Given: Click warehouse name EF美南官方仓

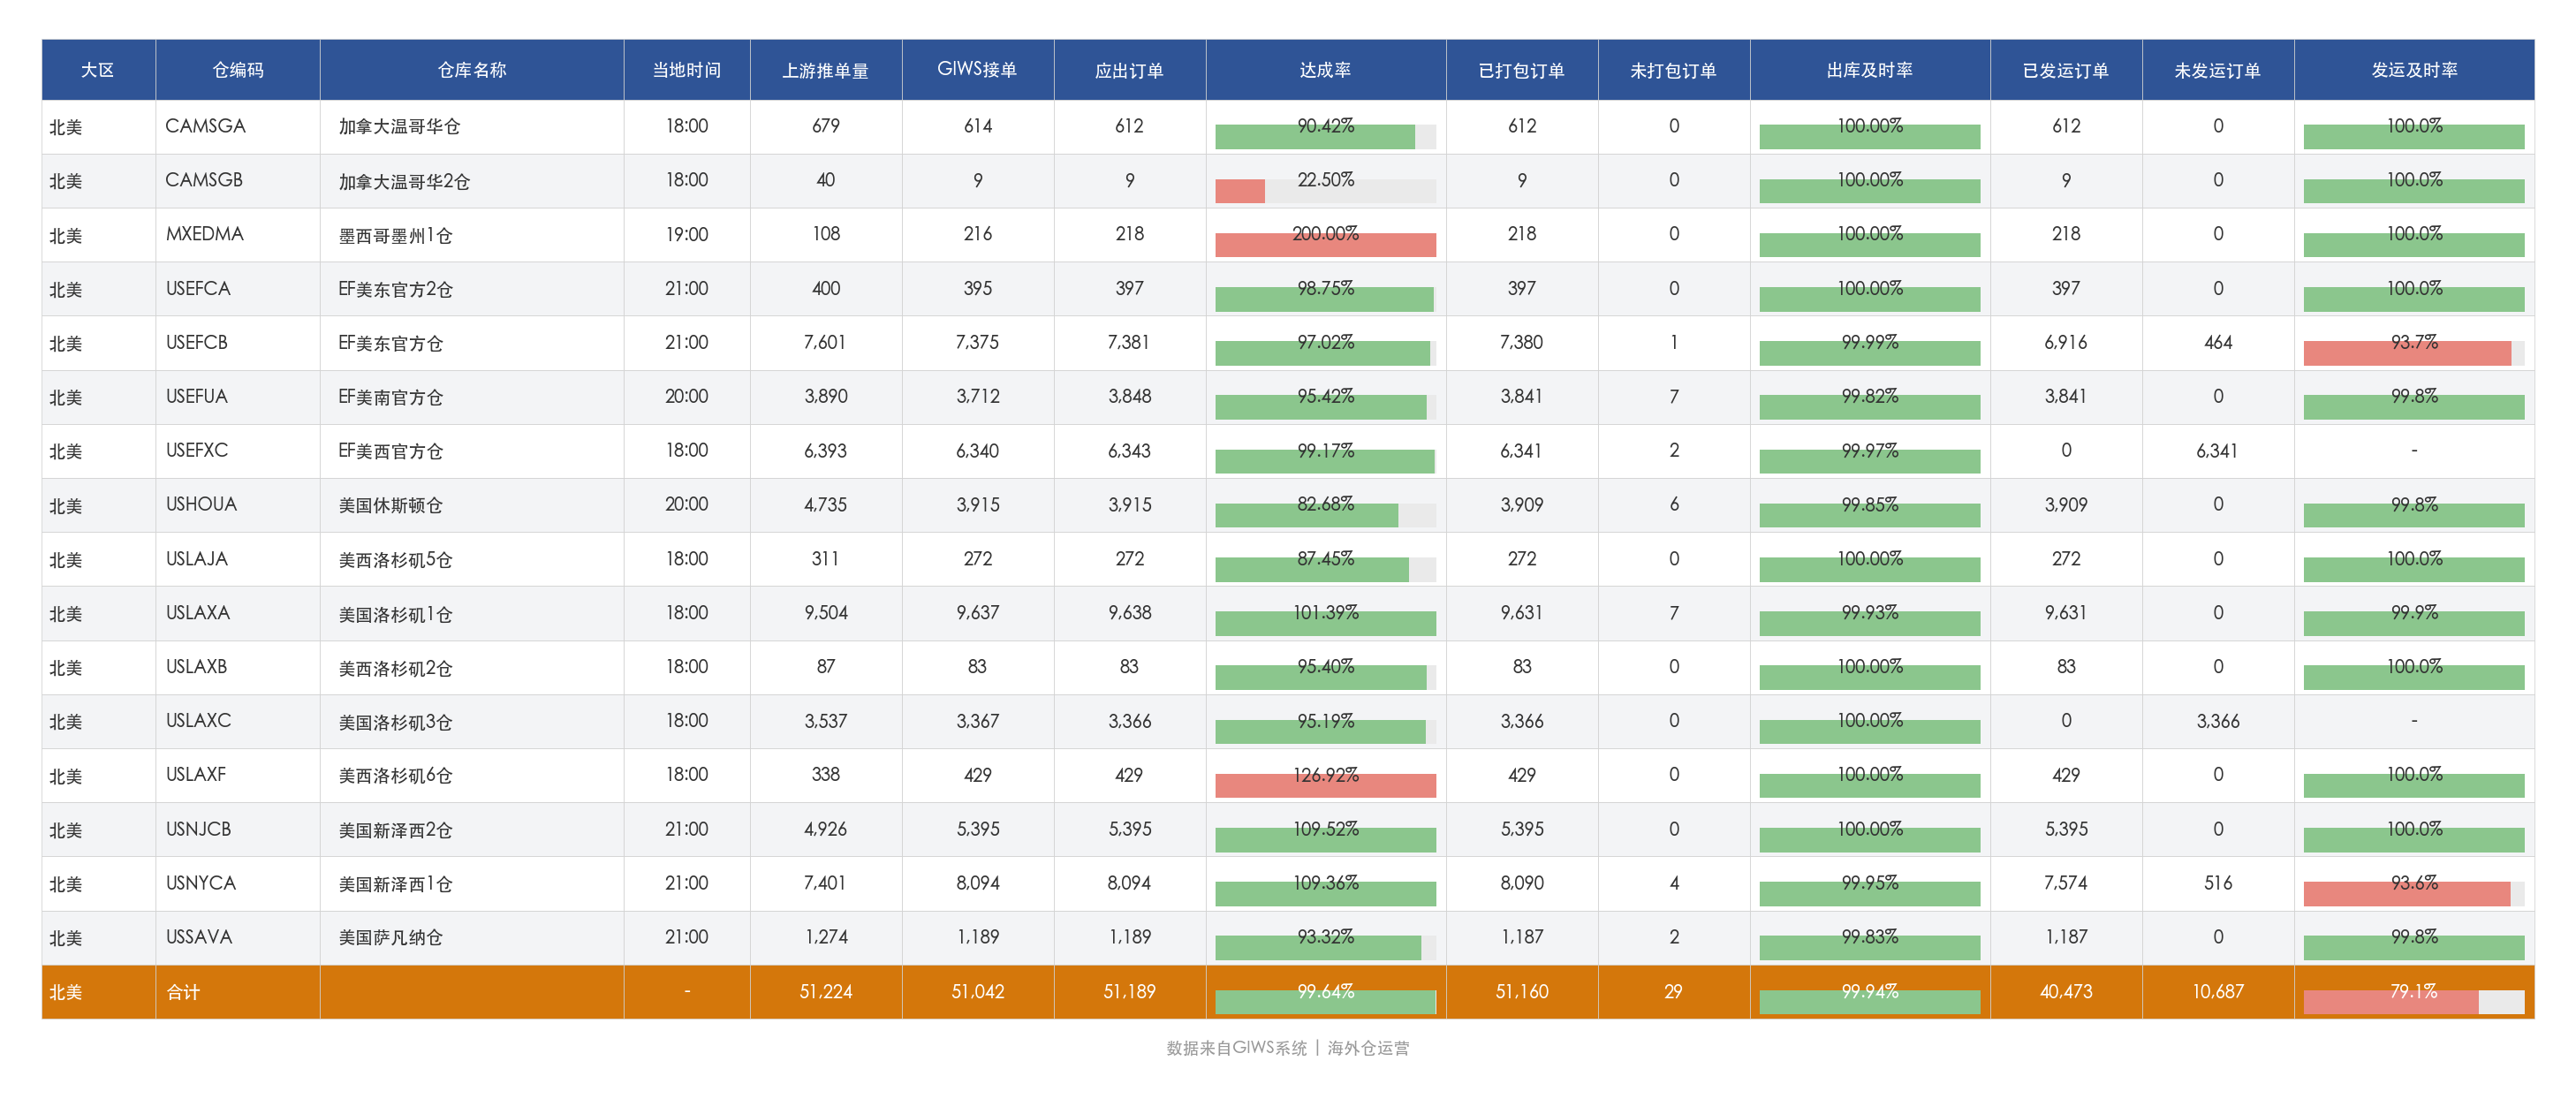Looking at the screenshot, I should coord(390,397).
